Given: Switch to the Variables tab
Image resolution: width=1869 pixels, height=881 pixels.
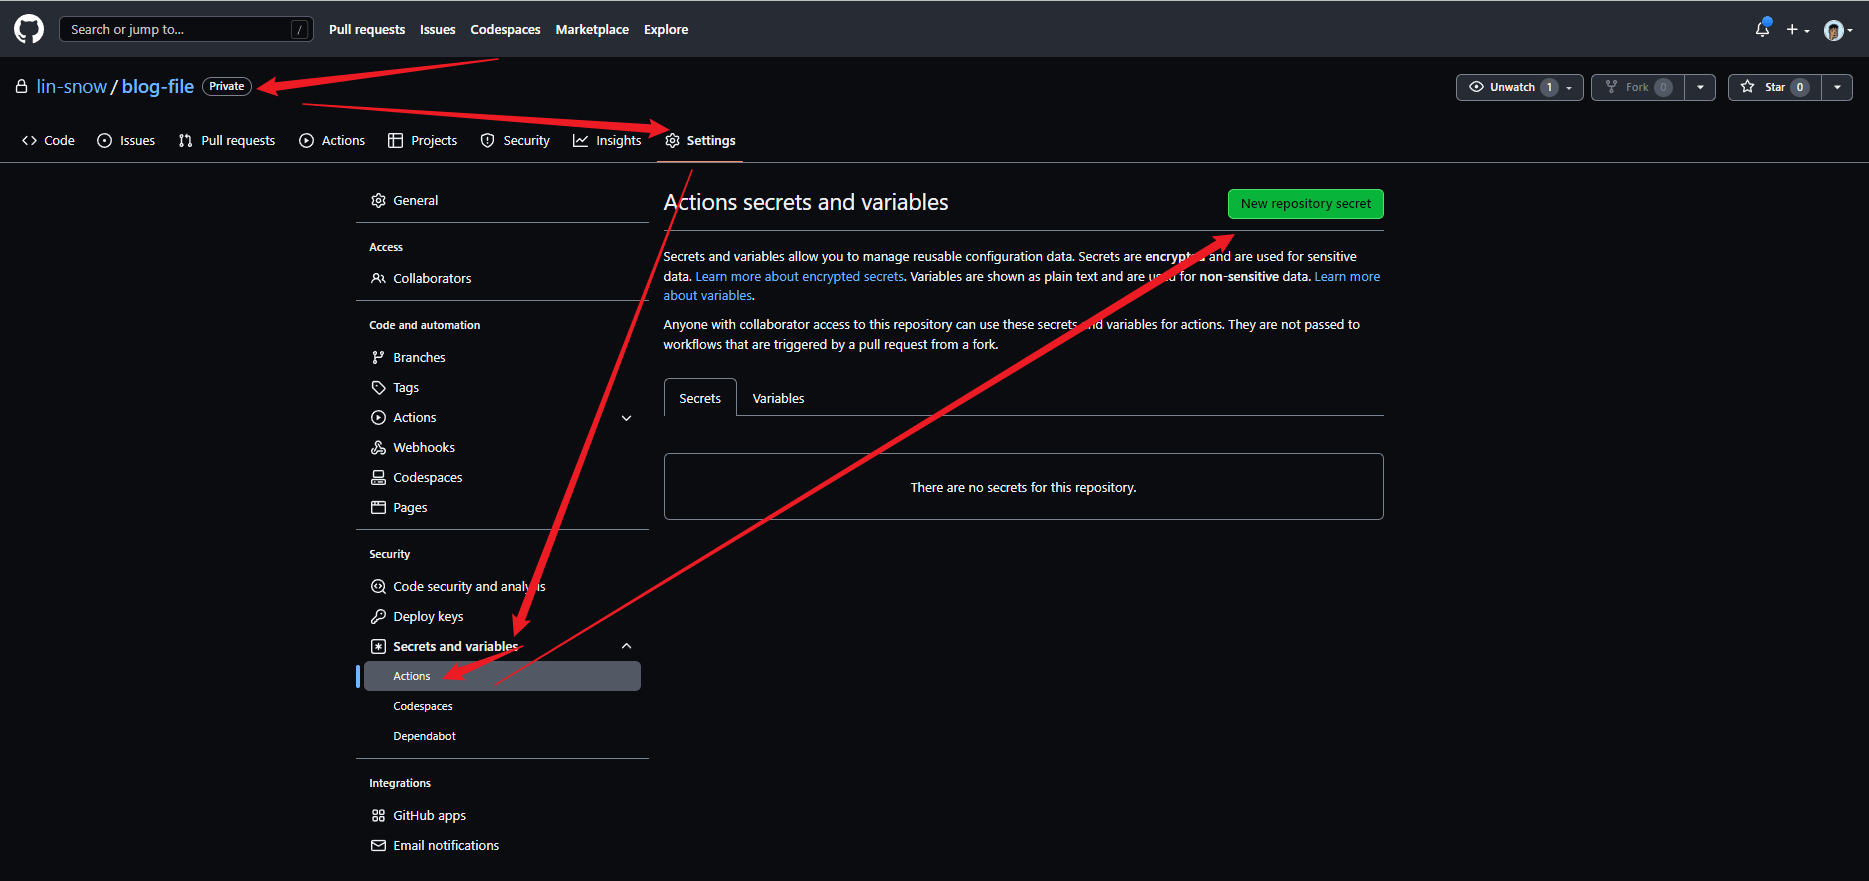Looking at the screenshot, I should pyautogui.click(x=778, y=398).
